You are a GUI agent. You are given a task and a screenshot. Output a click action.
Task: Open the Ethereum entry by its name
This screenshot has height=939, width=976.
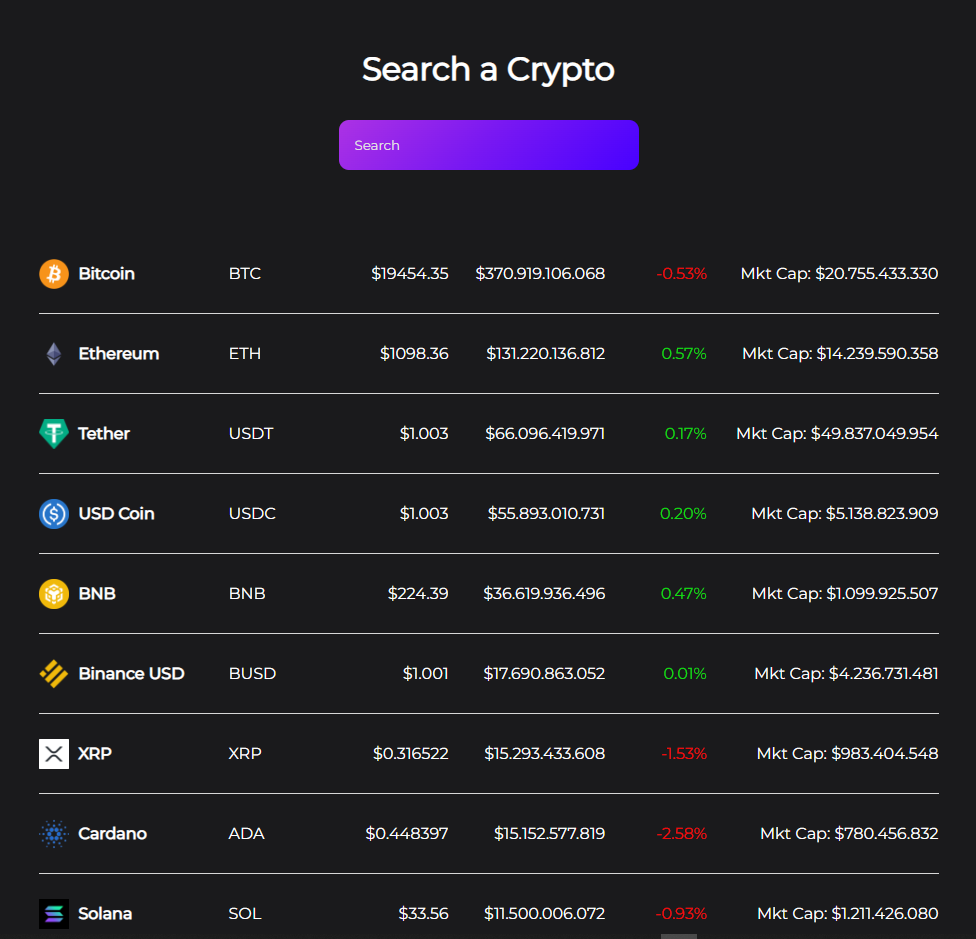coord(119,353)
